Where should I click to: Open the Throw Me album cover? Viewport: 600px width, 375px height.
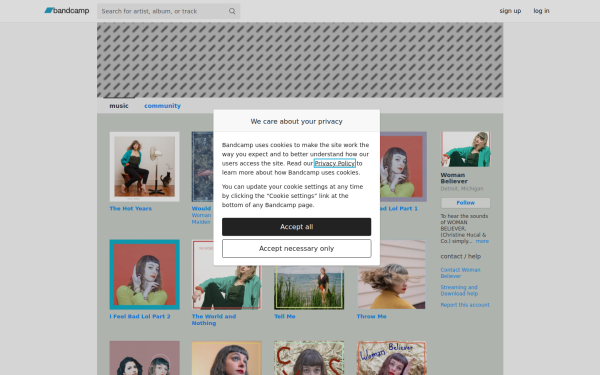[x=391, y=274]
